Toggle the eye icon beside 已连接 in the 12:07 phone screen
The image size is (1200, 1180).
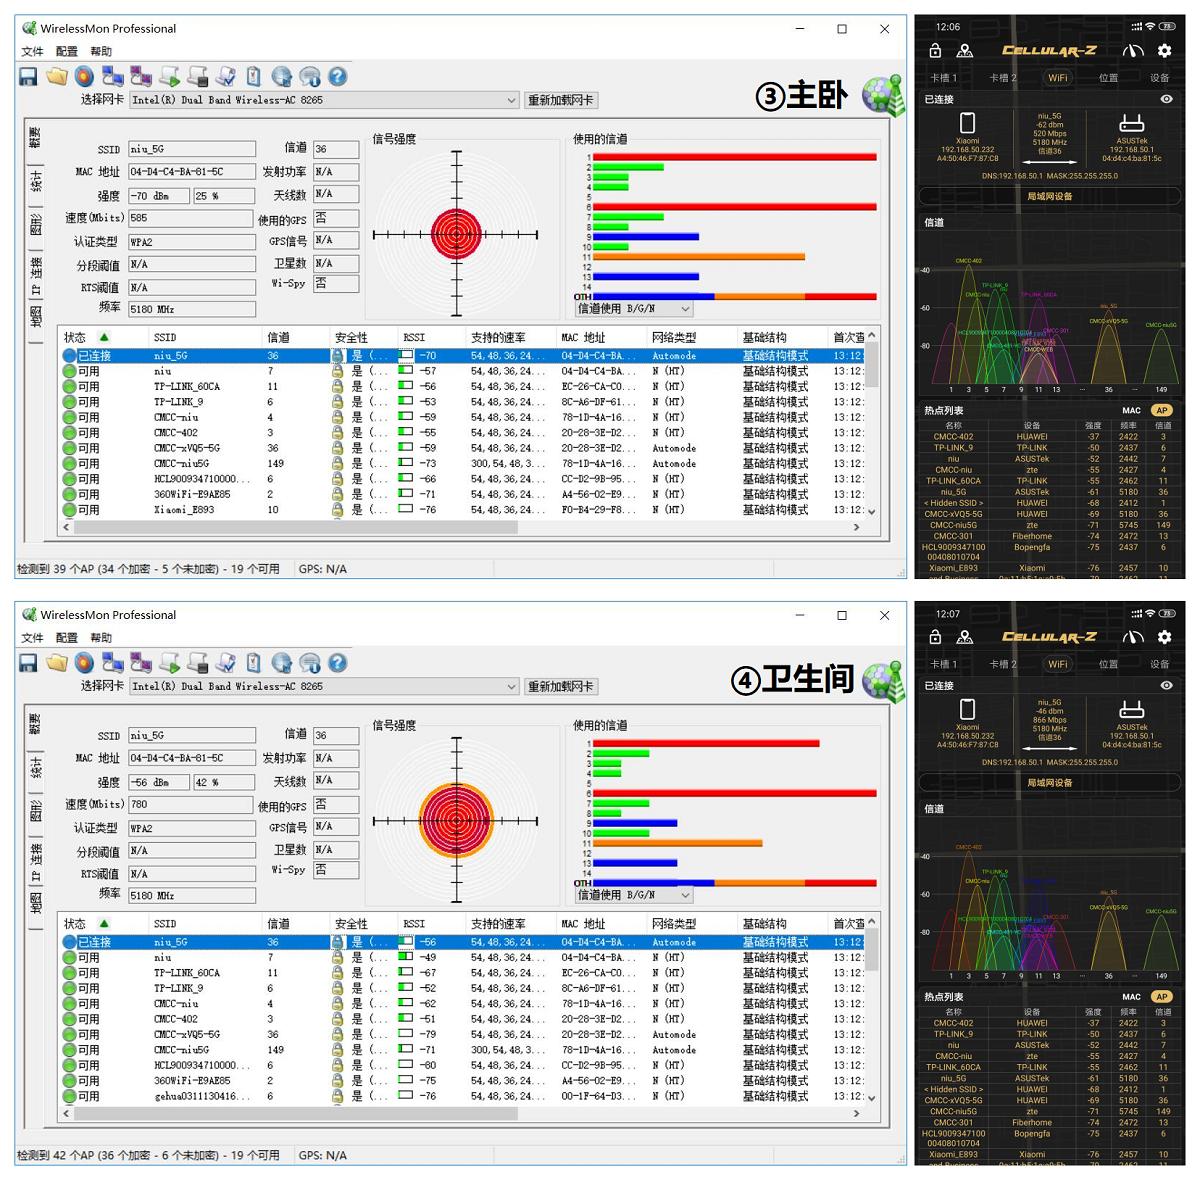(x=1166, y=685)
